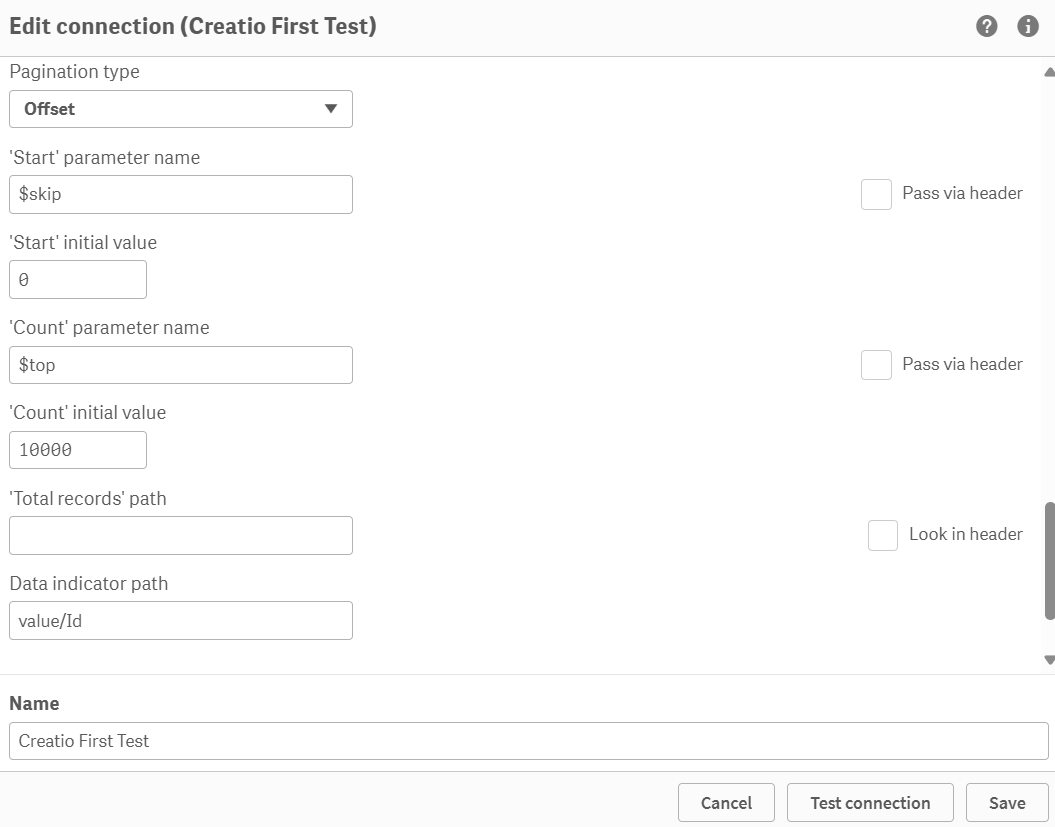Image resolution: width=1055 pixels, height=827 pixels.
Task: Focus the 'Start' parameter name field
Action: 180,195
